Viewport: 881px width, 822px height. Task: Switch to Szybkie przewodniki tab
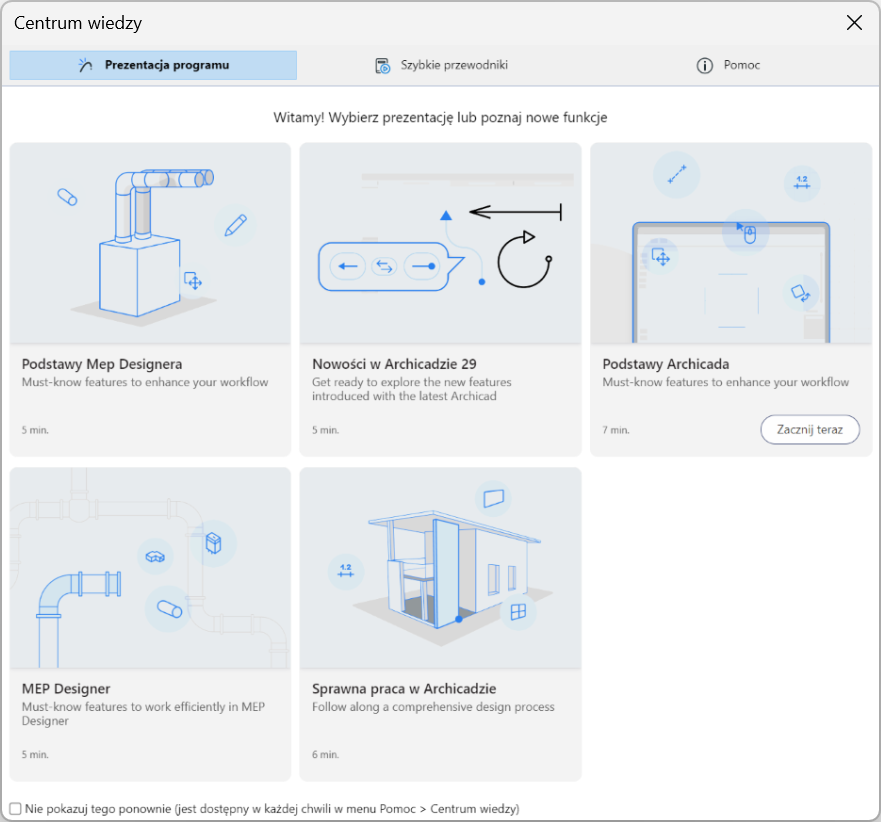440,66
